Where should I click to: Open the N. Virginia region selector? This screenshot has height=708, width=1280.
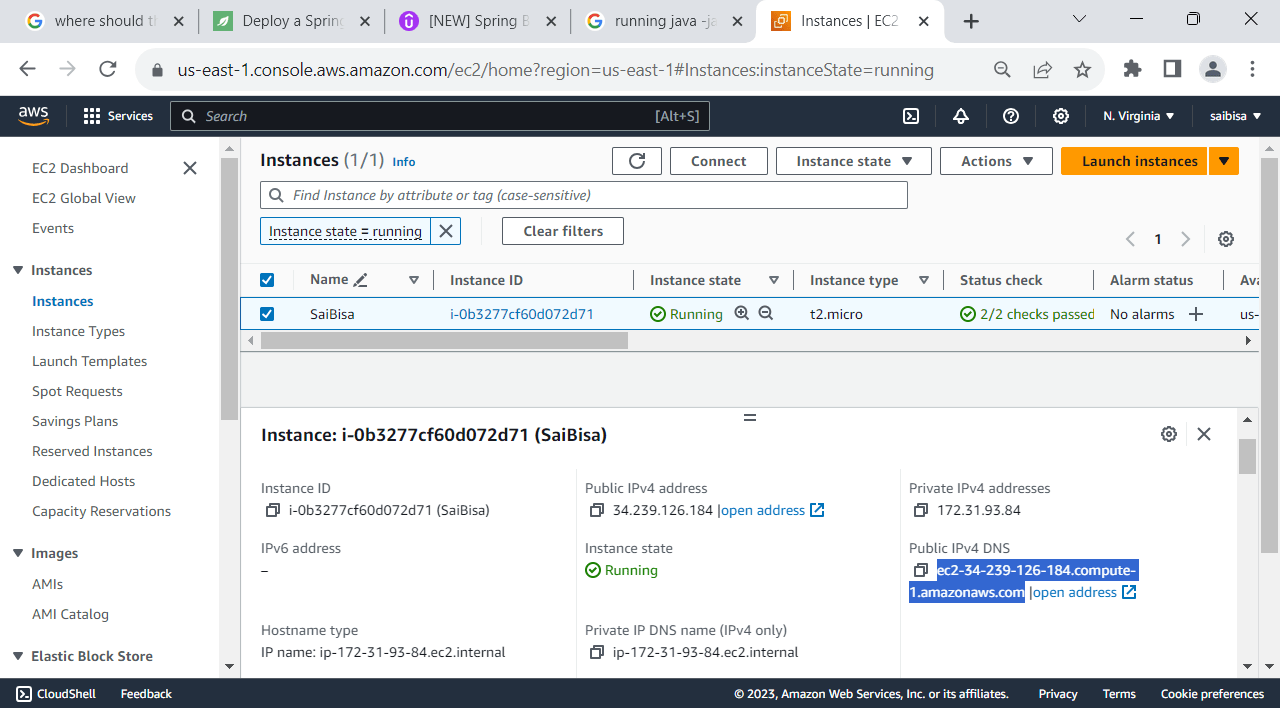click(1138, 116)
